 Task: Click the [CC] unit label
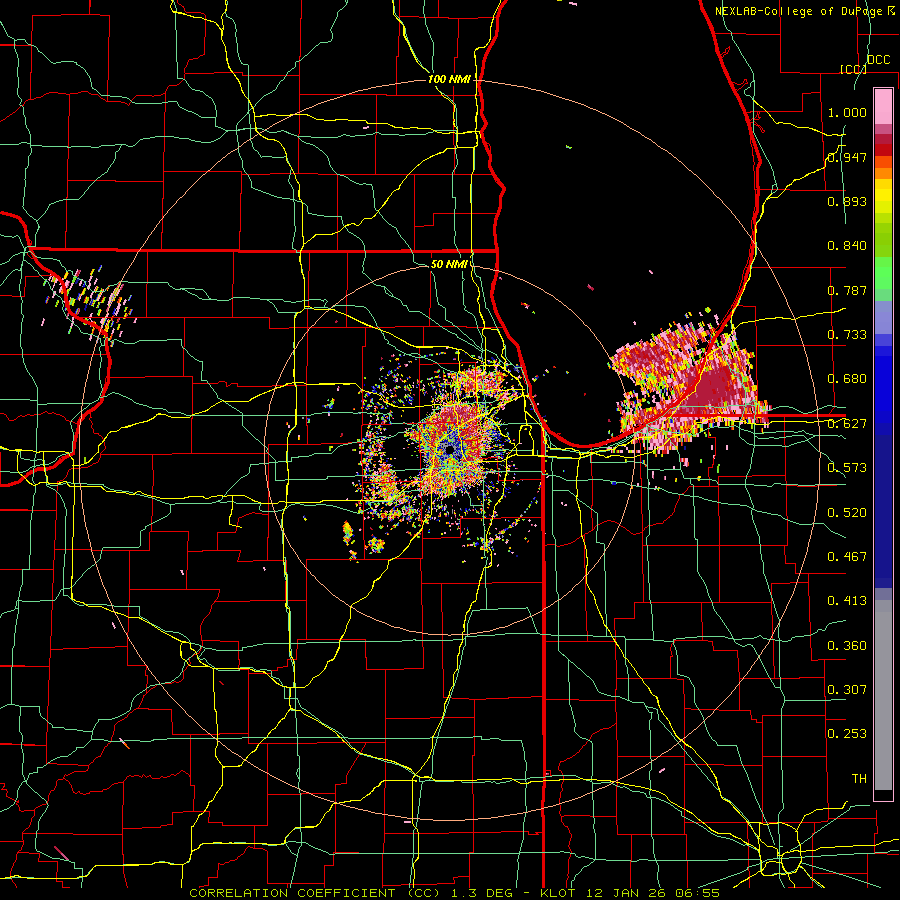point(853,69)
